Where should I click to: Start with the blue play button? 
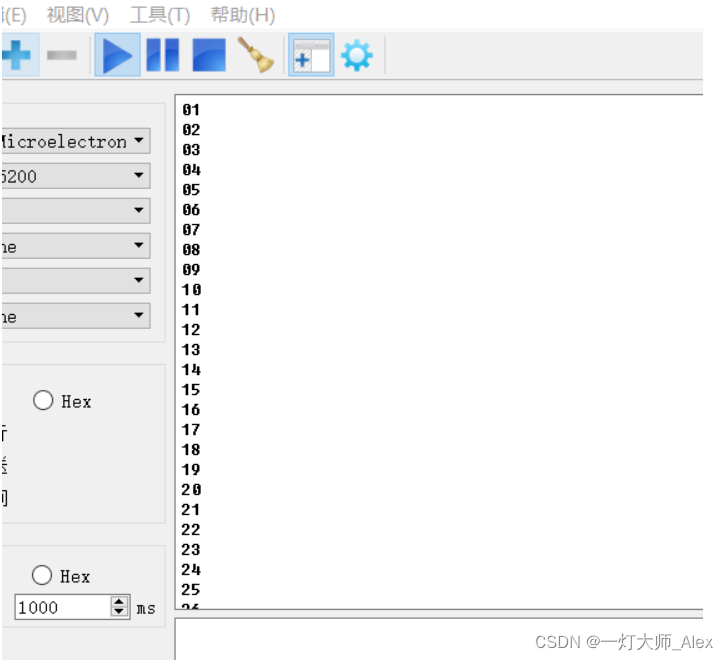(x=117, y=55)
